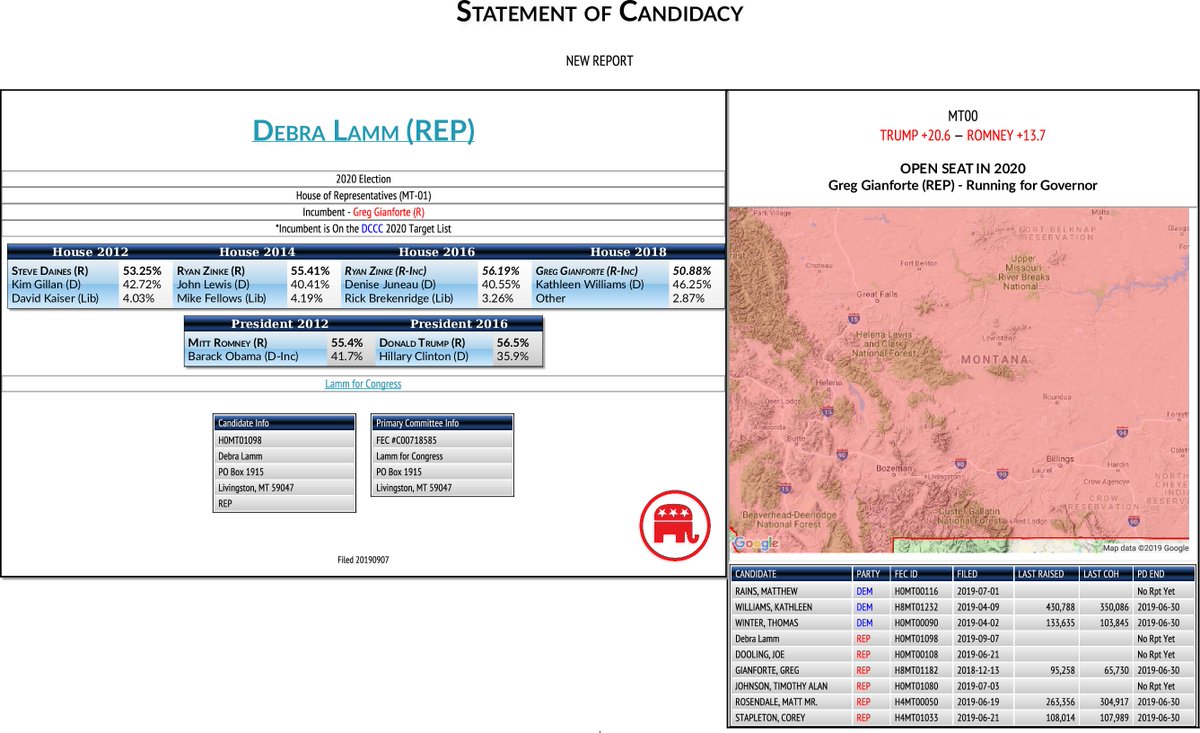This screenshot has height=733, width=1200.
Task: Select the DOOLING, JOE row
Action: point(963,654)
